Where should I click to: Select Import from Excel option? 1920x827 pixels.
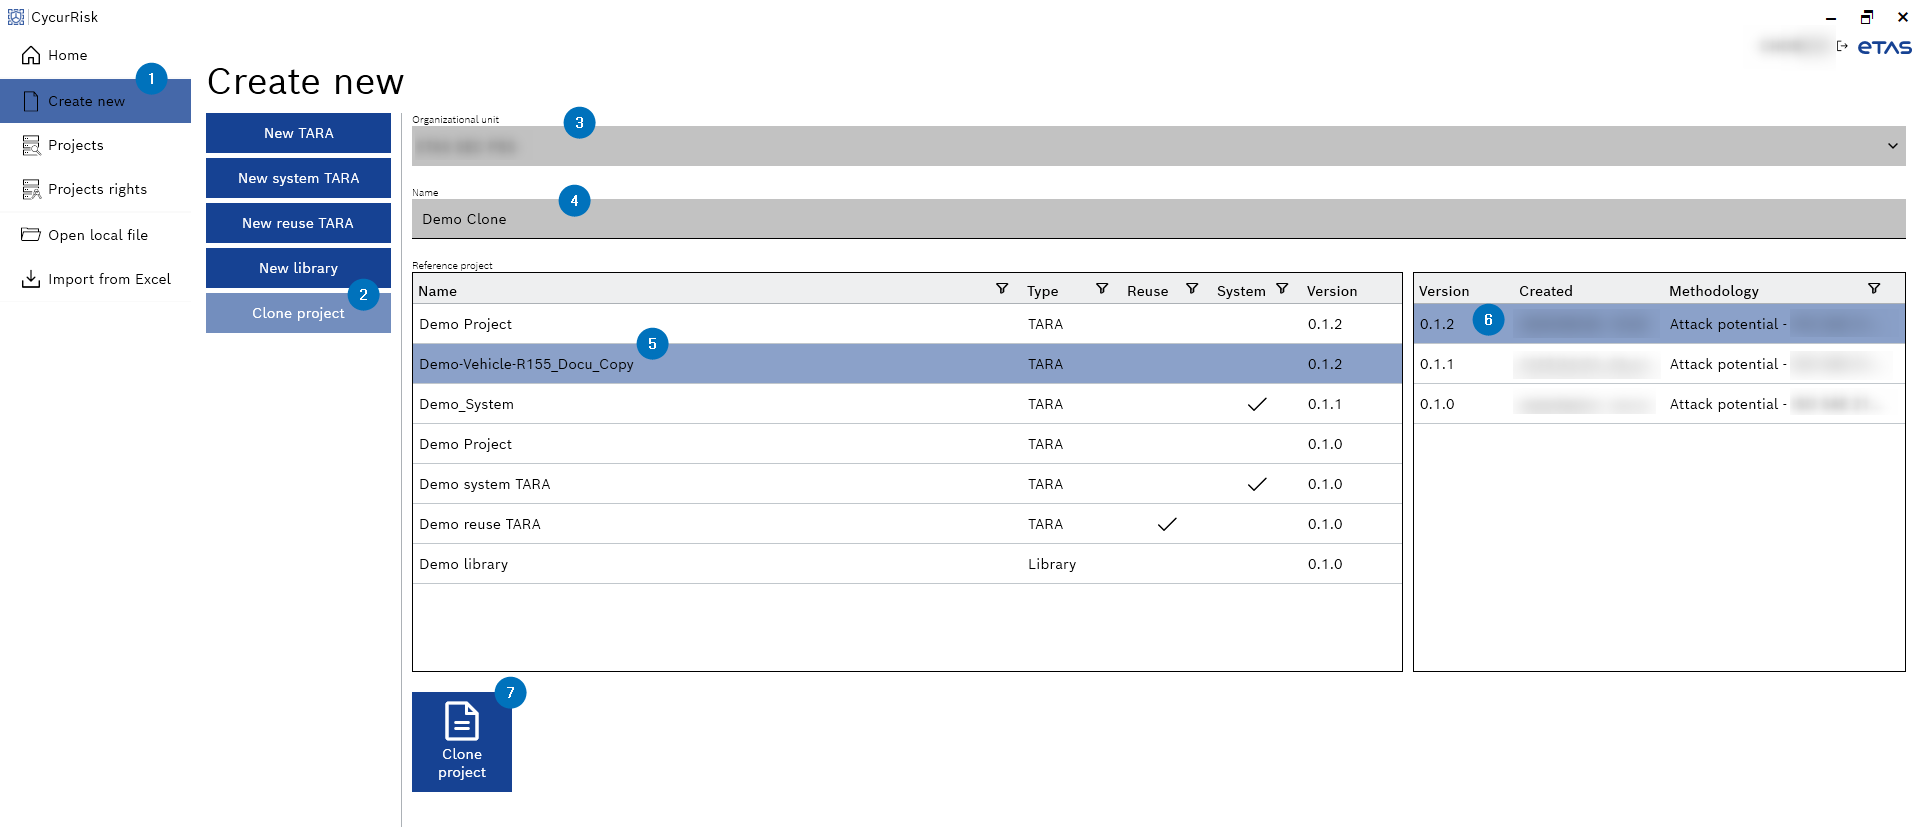click(x=109, y=280)
